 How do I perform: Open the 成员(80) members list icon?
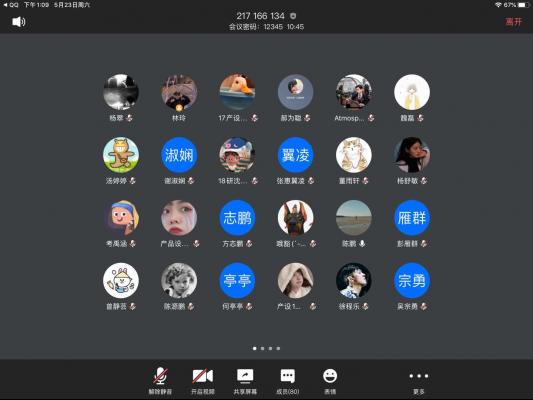coord(288,376)
